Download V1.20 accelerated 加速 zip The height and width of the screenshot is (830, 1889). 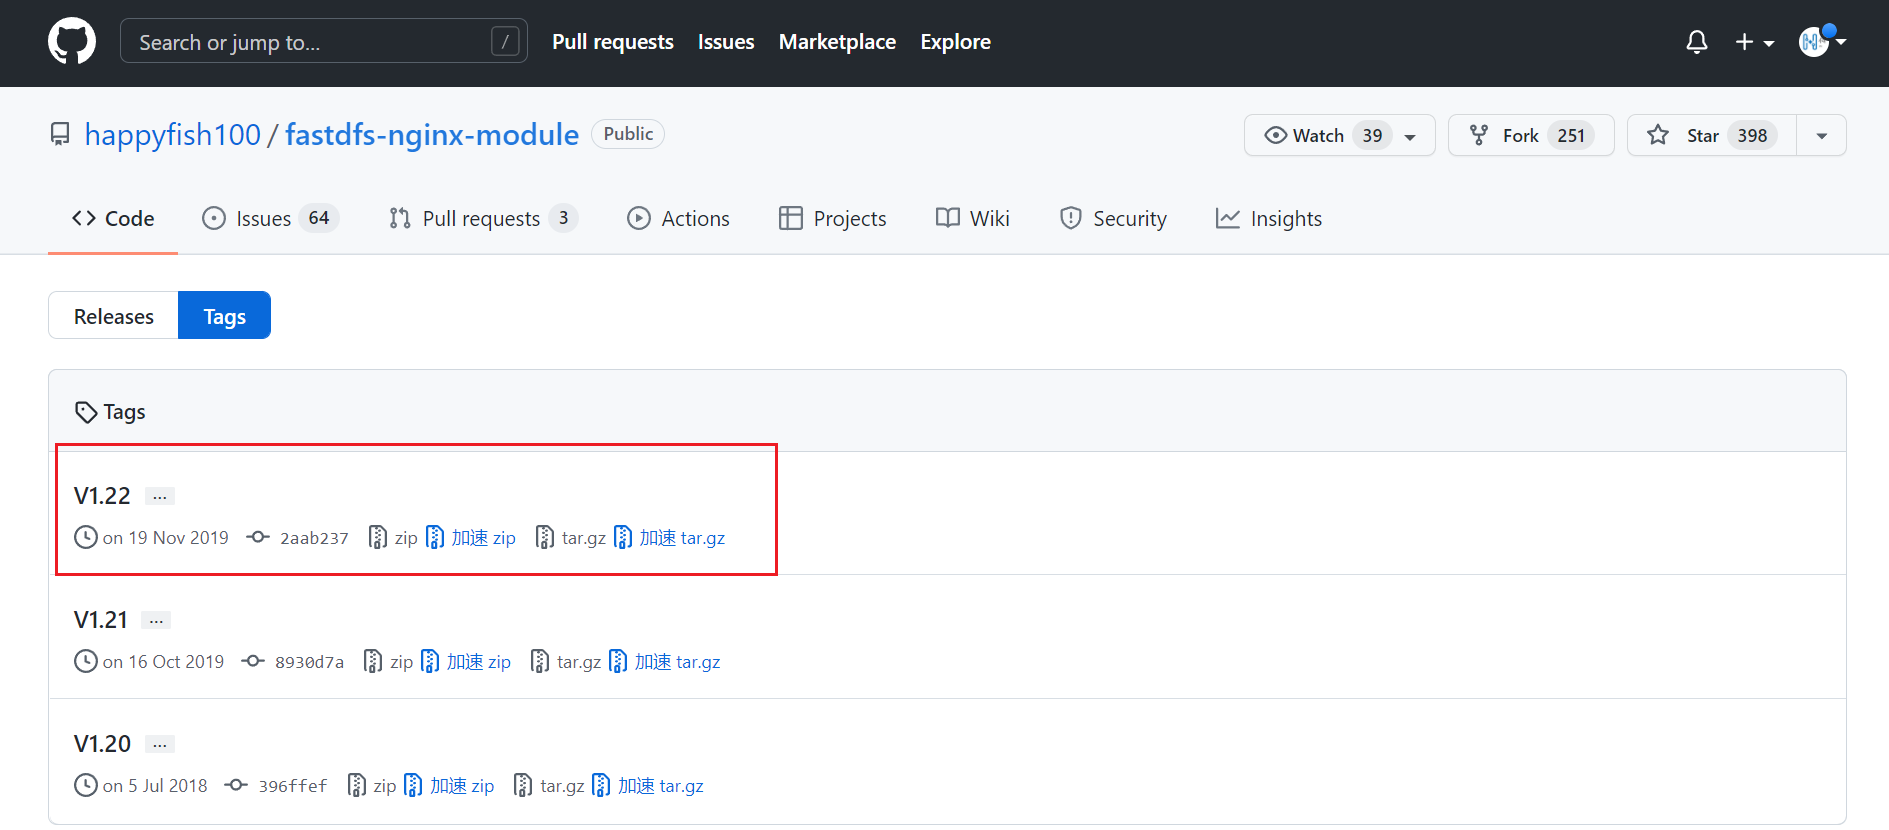(x=449, y=786)
